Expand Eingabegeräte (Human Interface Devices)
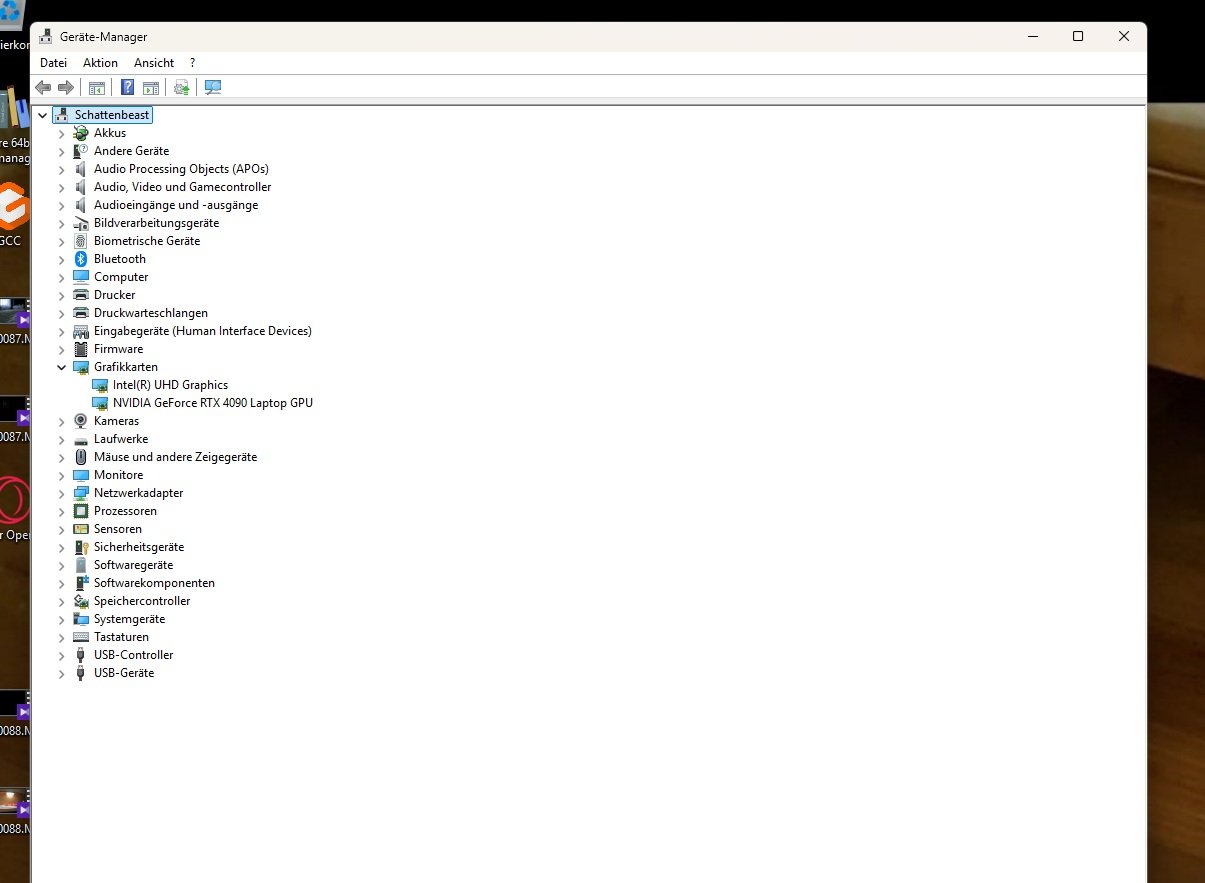The height and width of the screenshot is (883, 1205). point(61,331)
